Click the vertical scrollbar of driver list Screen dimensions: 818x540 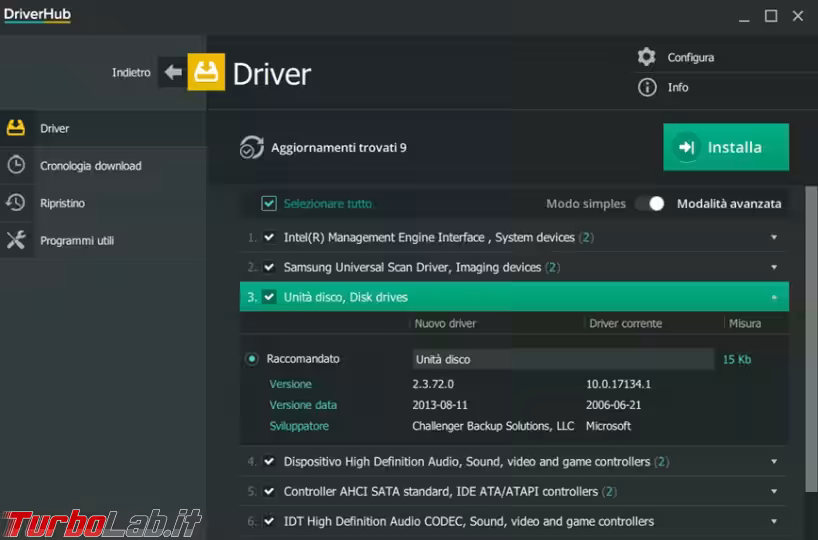811,339
